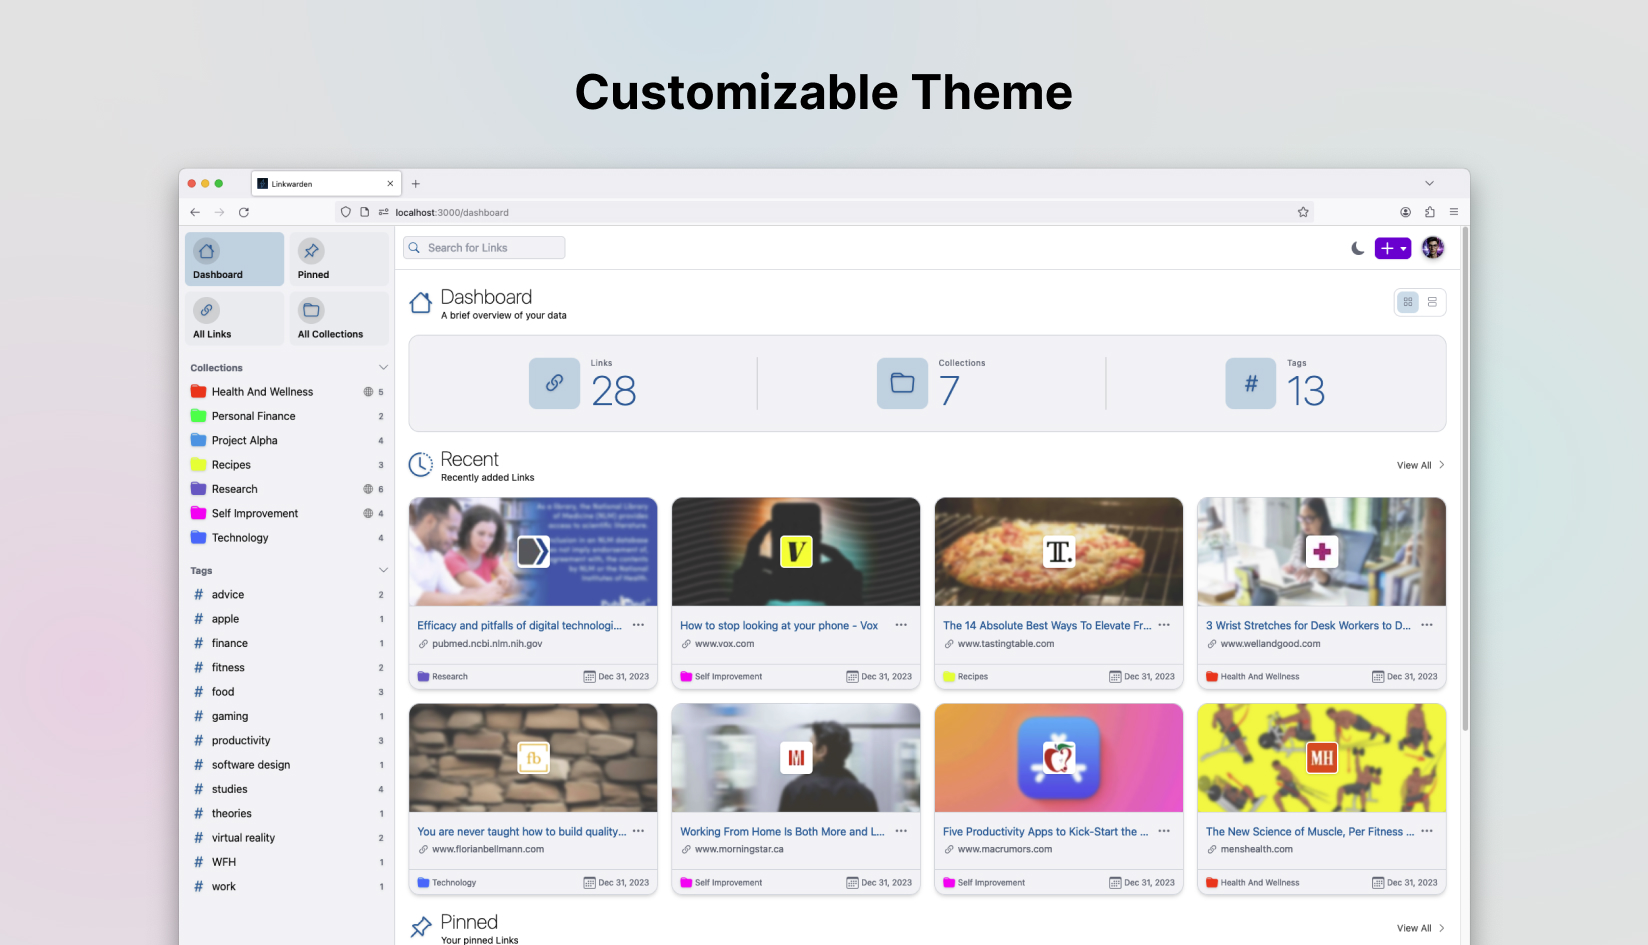Open options menu for Wrist Stretches card
The height and width of the screenshot is (945, 1648).
coord(1427,625)
